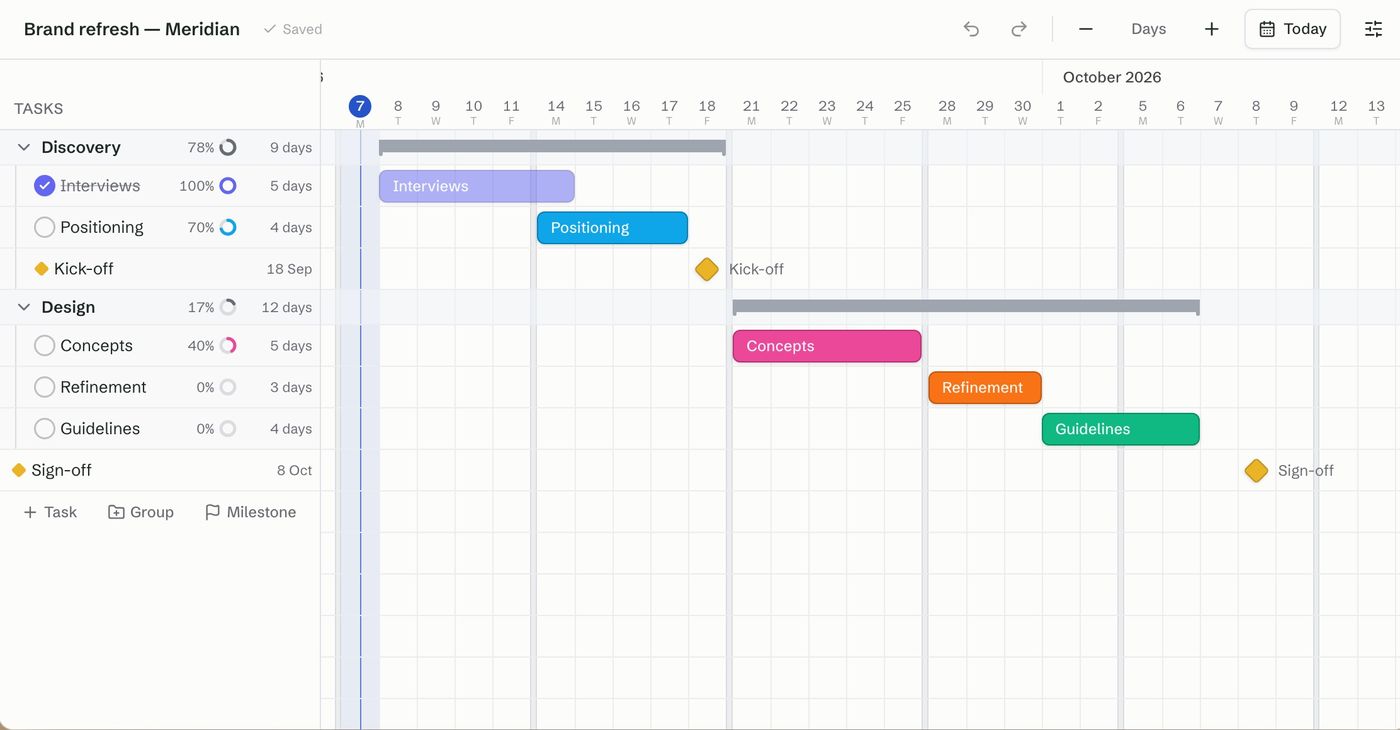
Task: Click Discovery's progress ring icon
Action: [x=228, y=148]
